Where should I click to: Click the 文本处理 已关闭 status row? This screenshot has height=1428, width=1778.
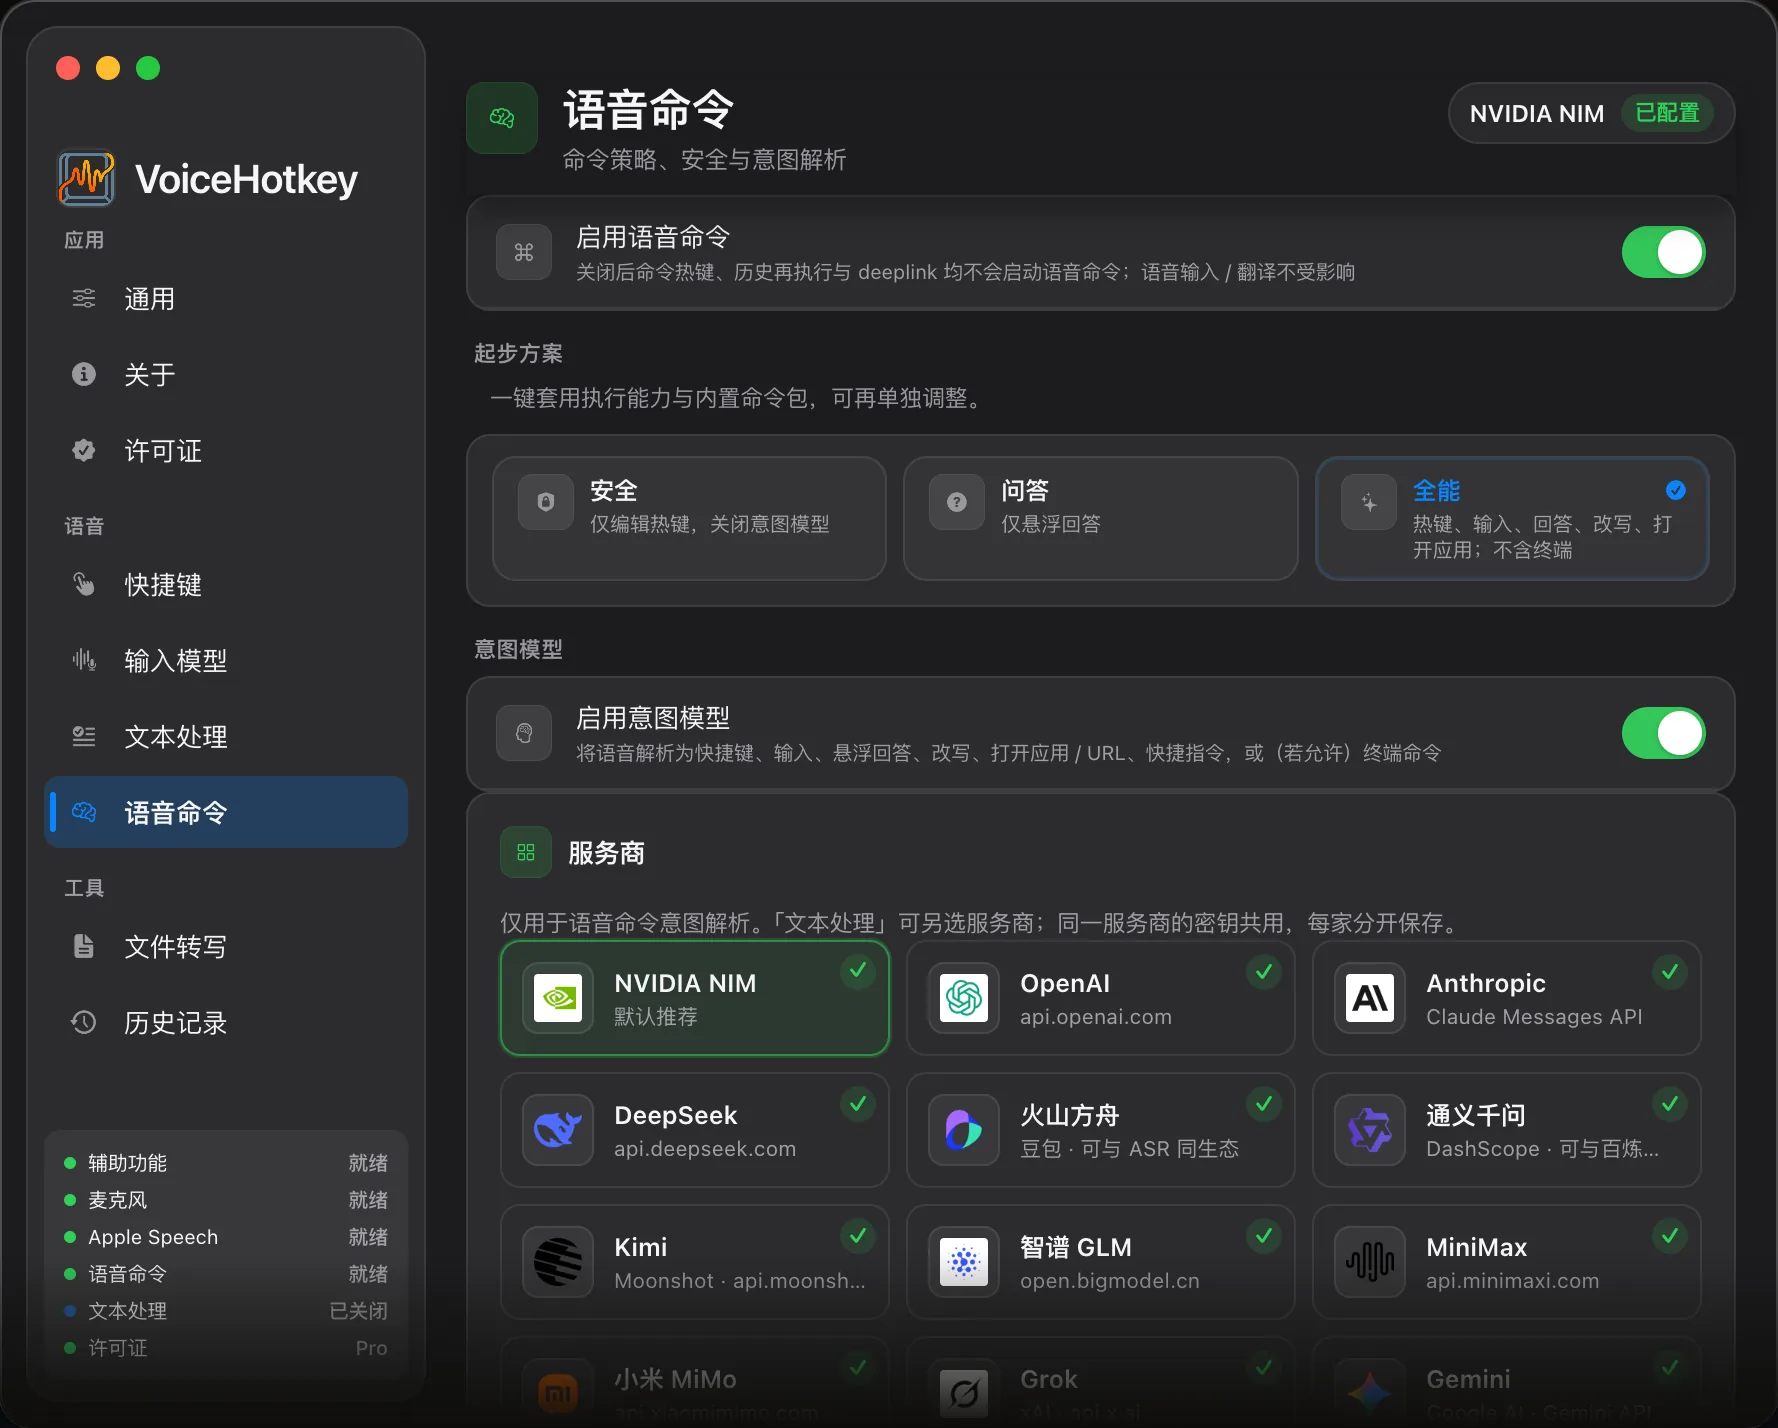coord(226,1311)
